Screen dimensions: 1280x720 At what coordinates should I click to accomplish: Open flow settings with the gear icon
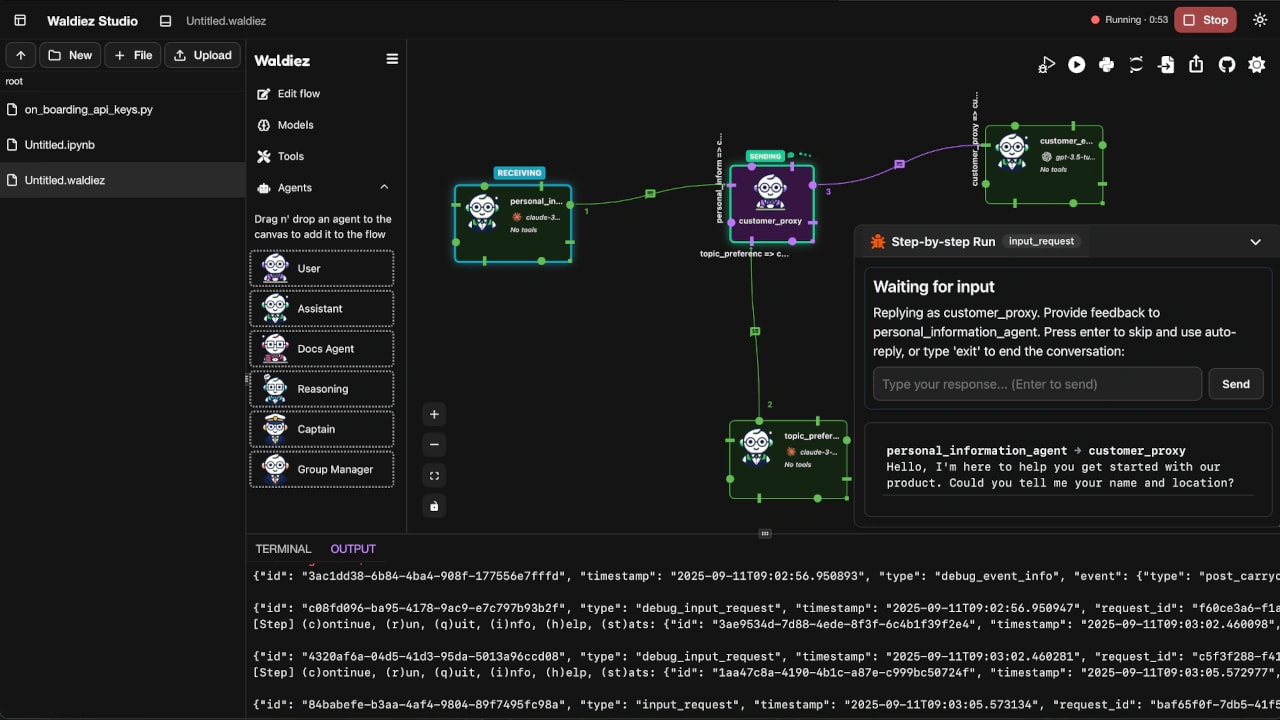click(x=1256, y=64)
